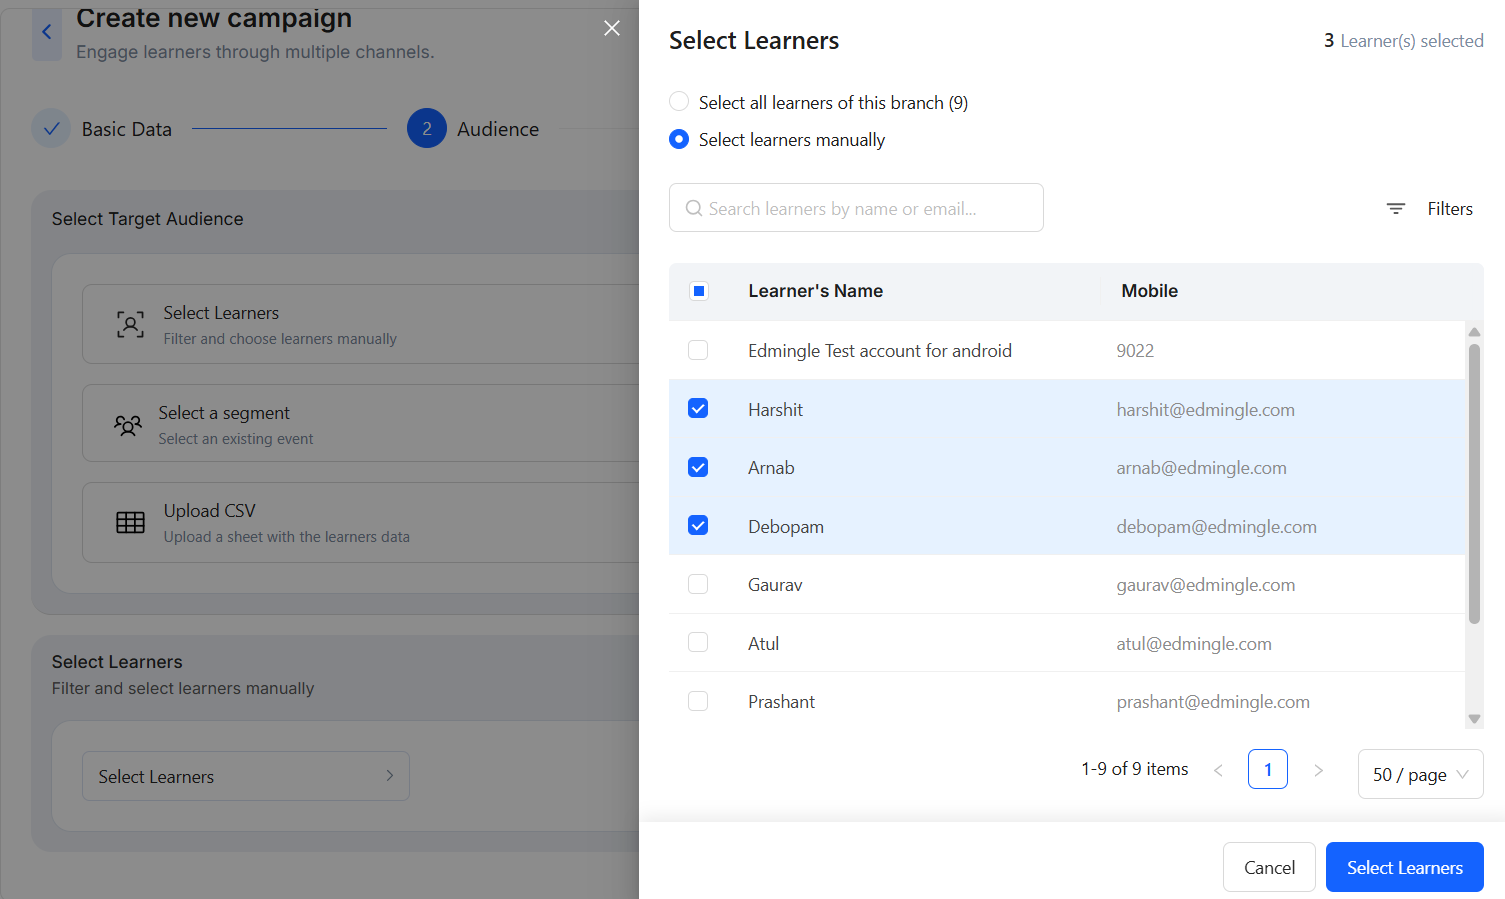
Task: Click gaurav@edmingle.com cell
Action: click(x=1205, y=585)
